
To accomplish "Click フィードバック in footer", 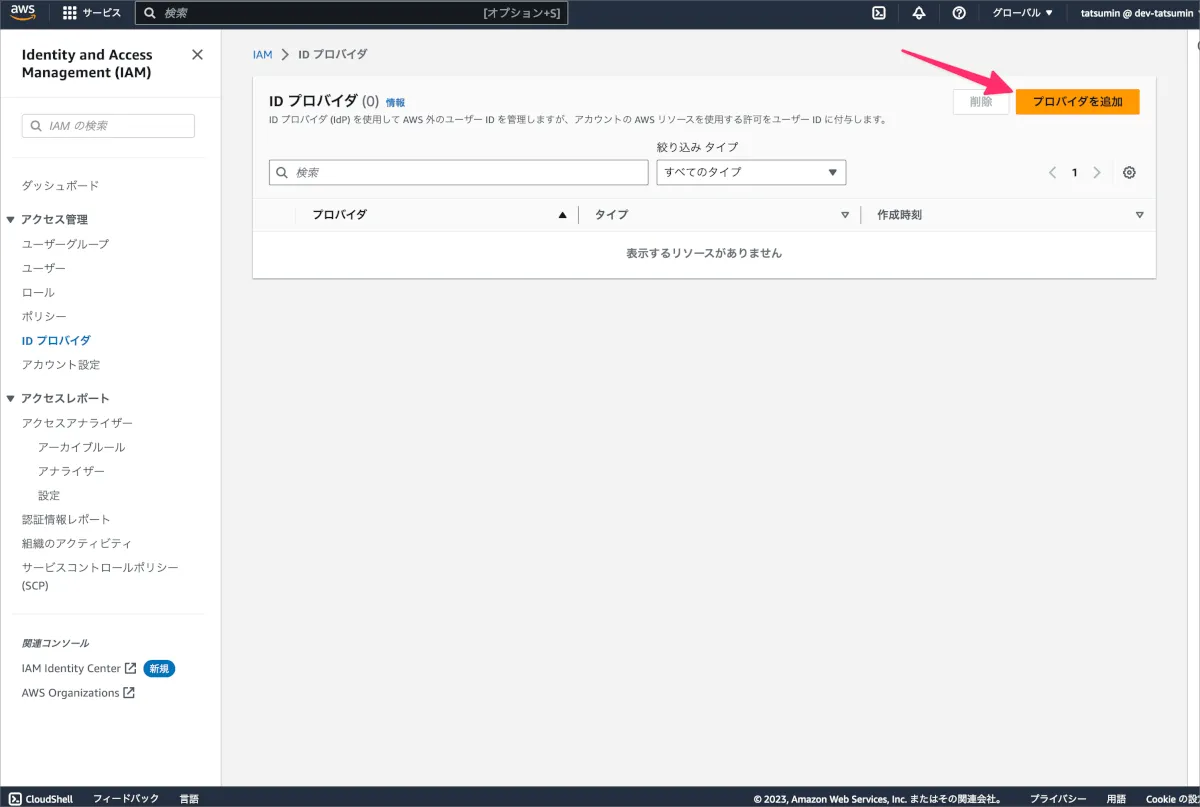I will coord(125,799).
